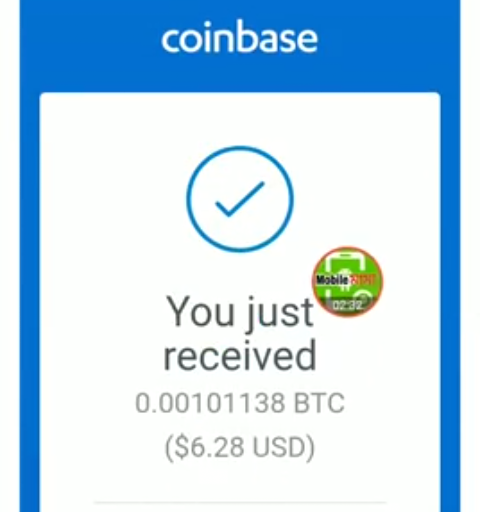Click the letter 'c' in coinbase logo
The image size is (480, 512).
pyautogui.click(x=171, y=41)
